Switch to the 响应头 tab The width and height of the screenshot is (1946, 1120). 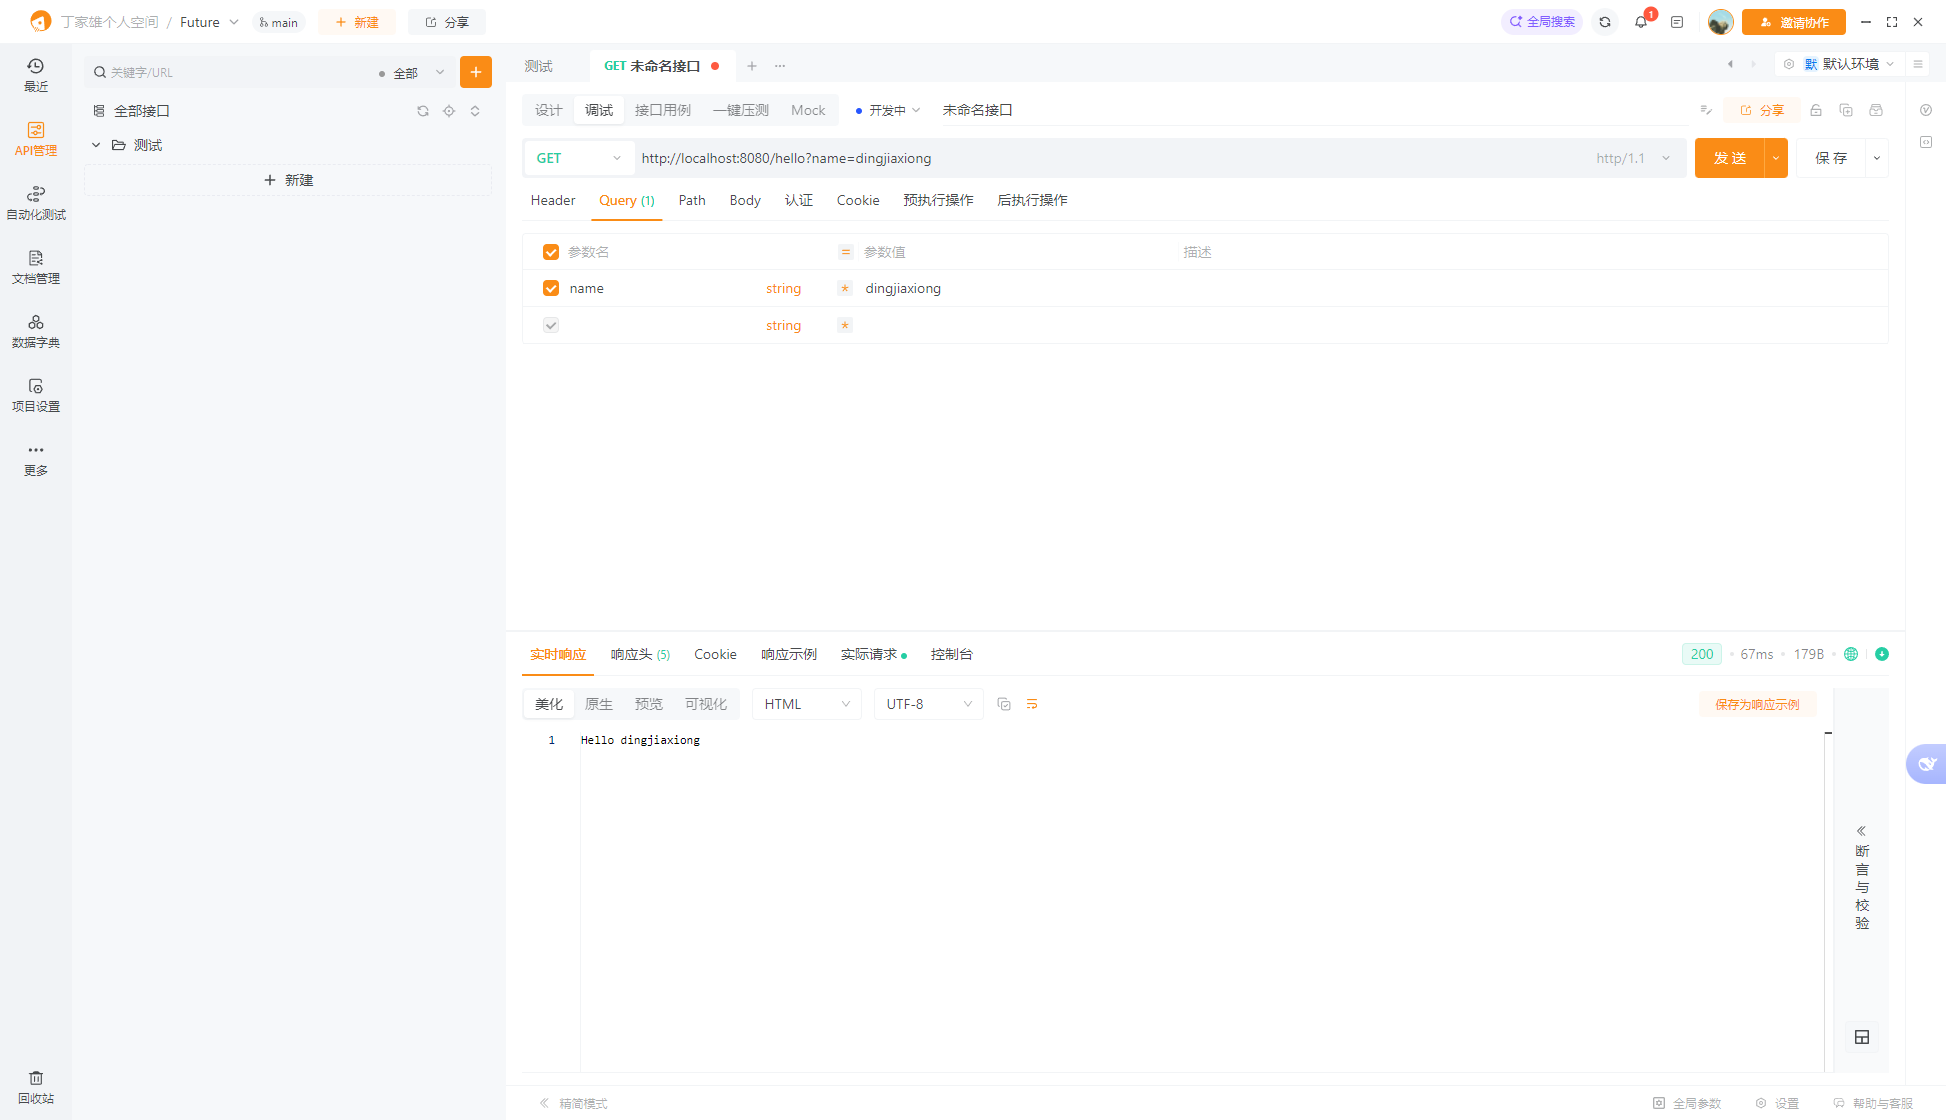click(x=640, y=654)
